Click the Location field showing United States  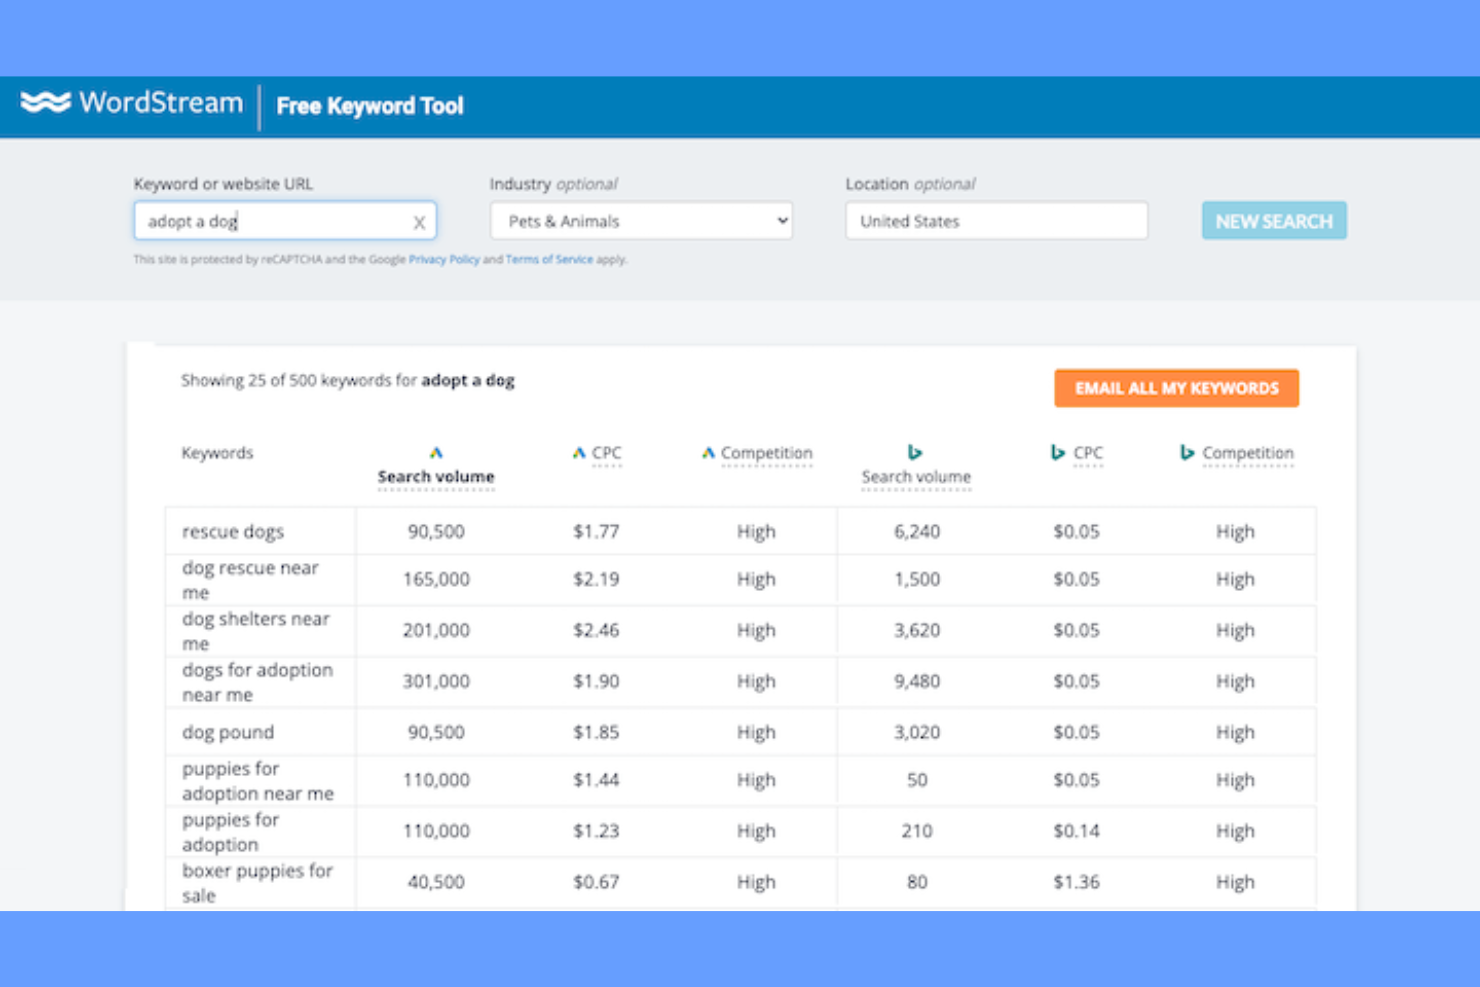point(997,221)
